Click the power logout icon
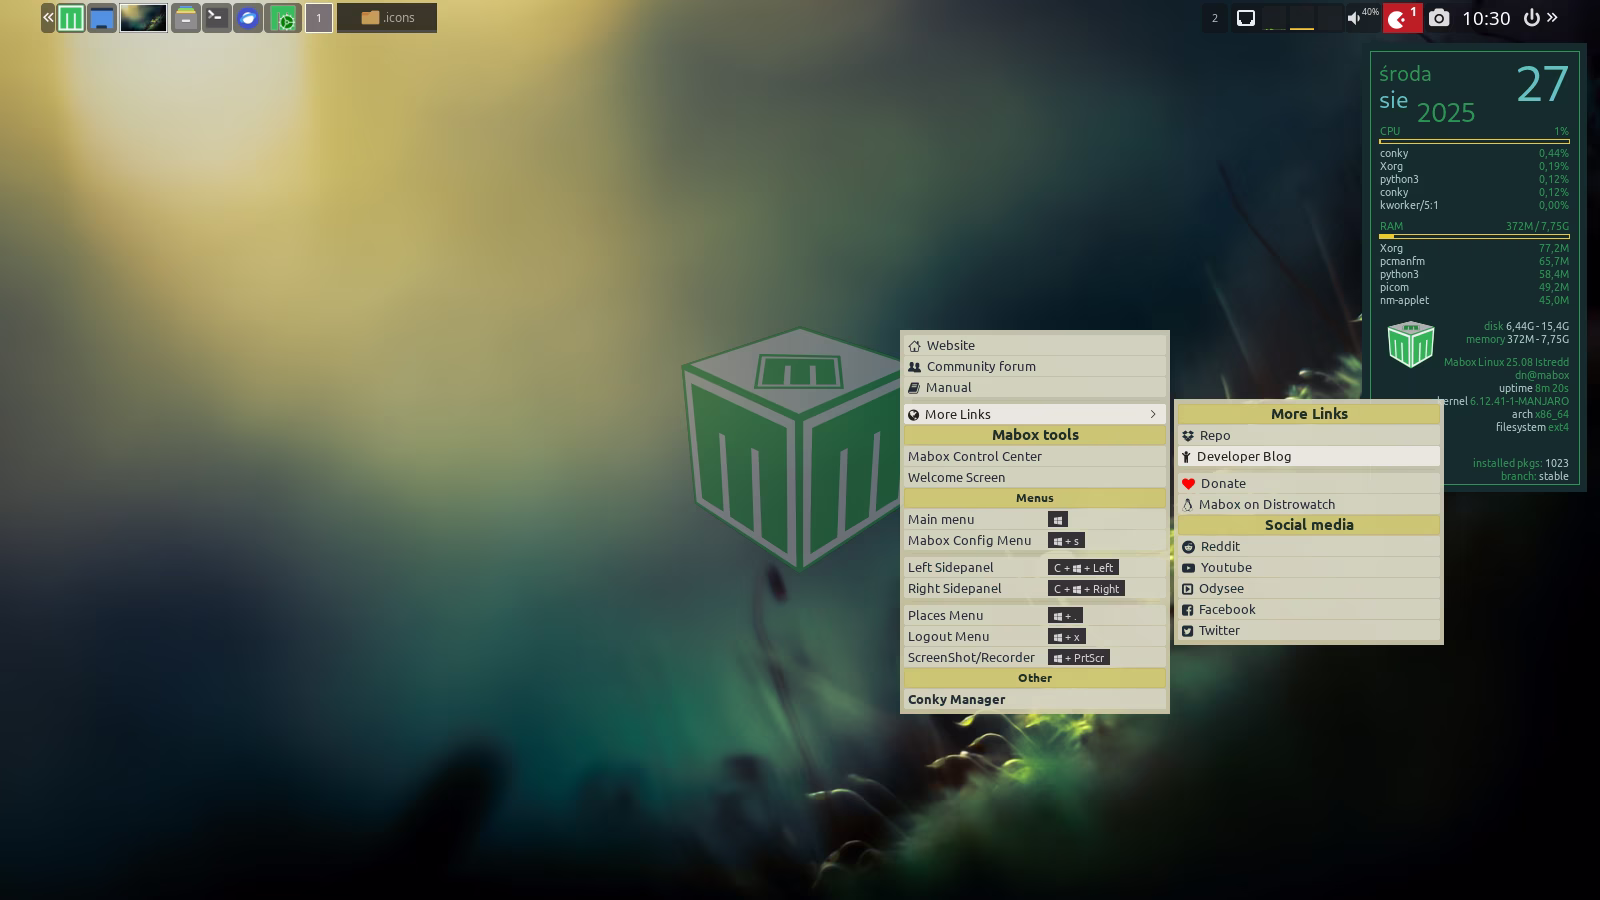The height and width of the screenshot is (900, 1600). click(x=1531, y=18)
